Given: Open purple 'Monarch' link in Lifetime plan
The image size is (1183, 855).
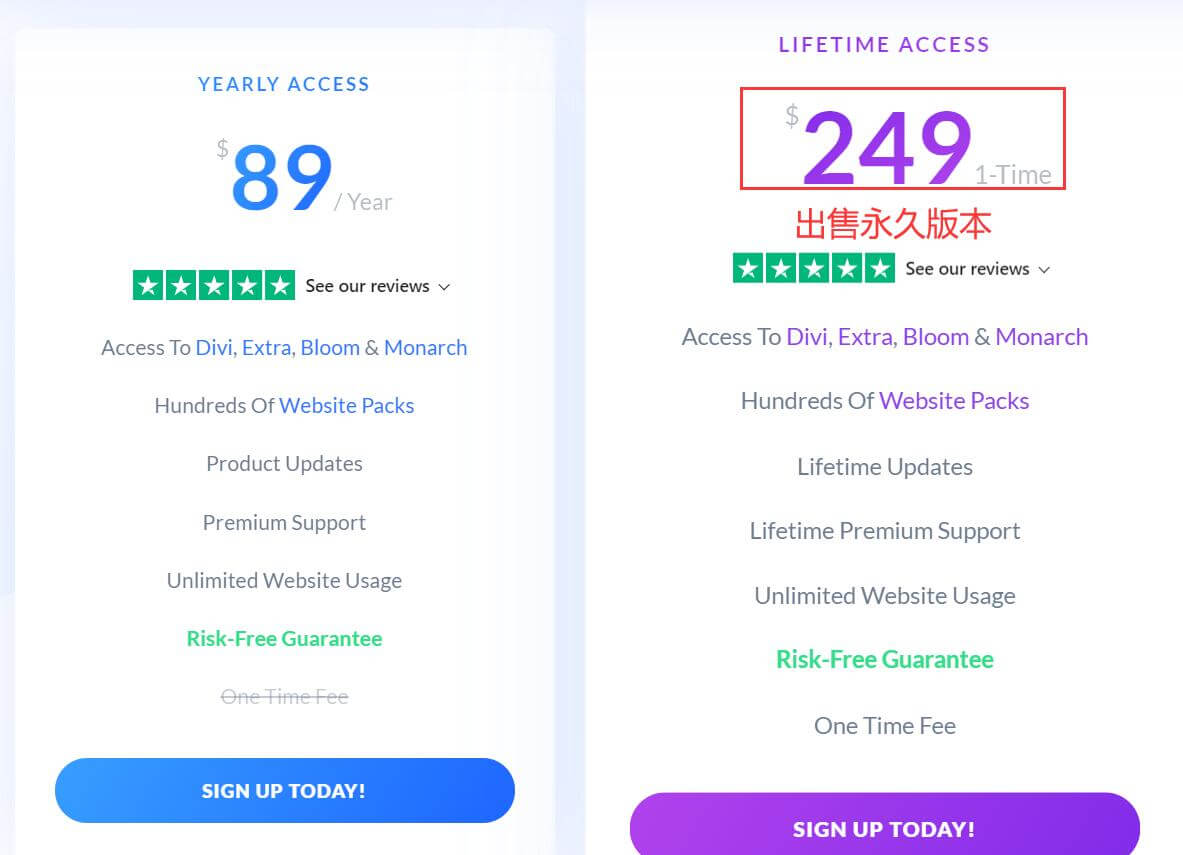Looking at the screenshot, I should 1041,337.
